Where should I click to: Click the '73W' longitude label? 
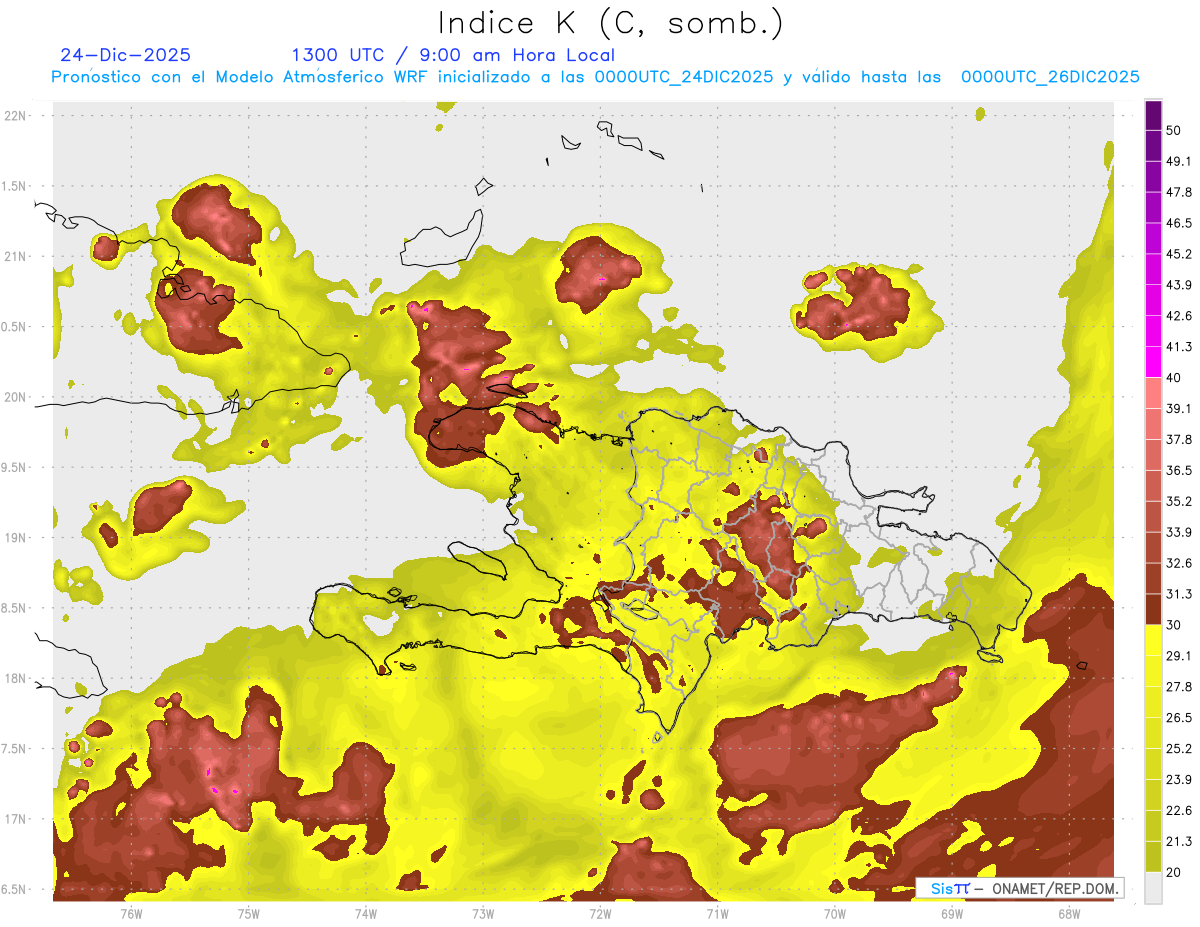tap(483, 913)
